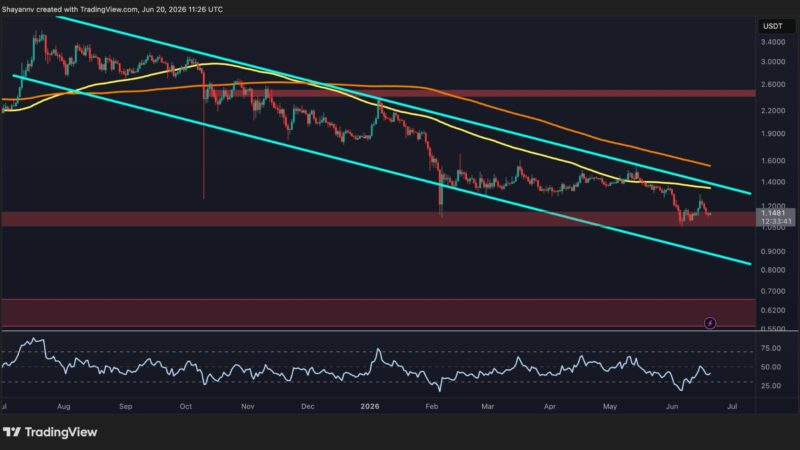Click the 1.9000 price axis label
800x450 pixels.
click(772, 134)
